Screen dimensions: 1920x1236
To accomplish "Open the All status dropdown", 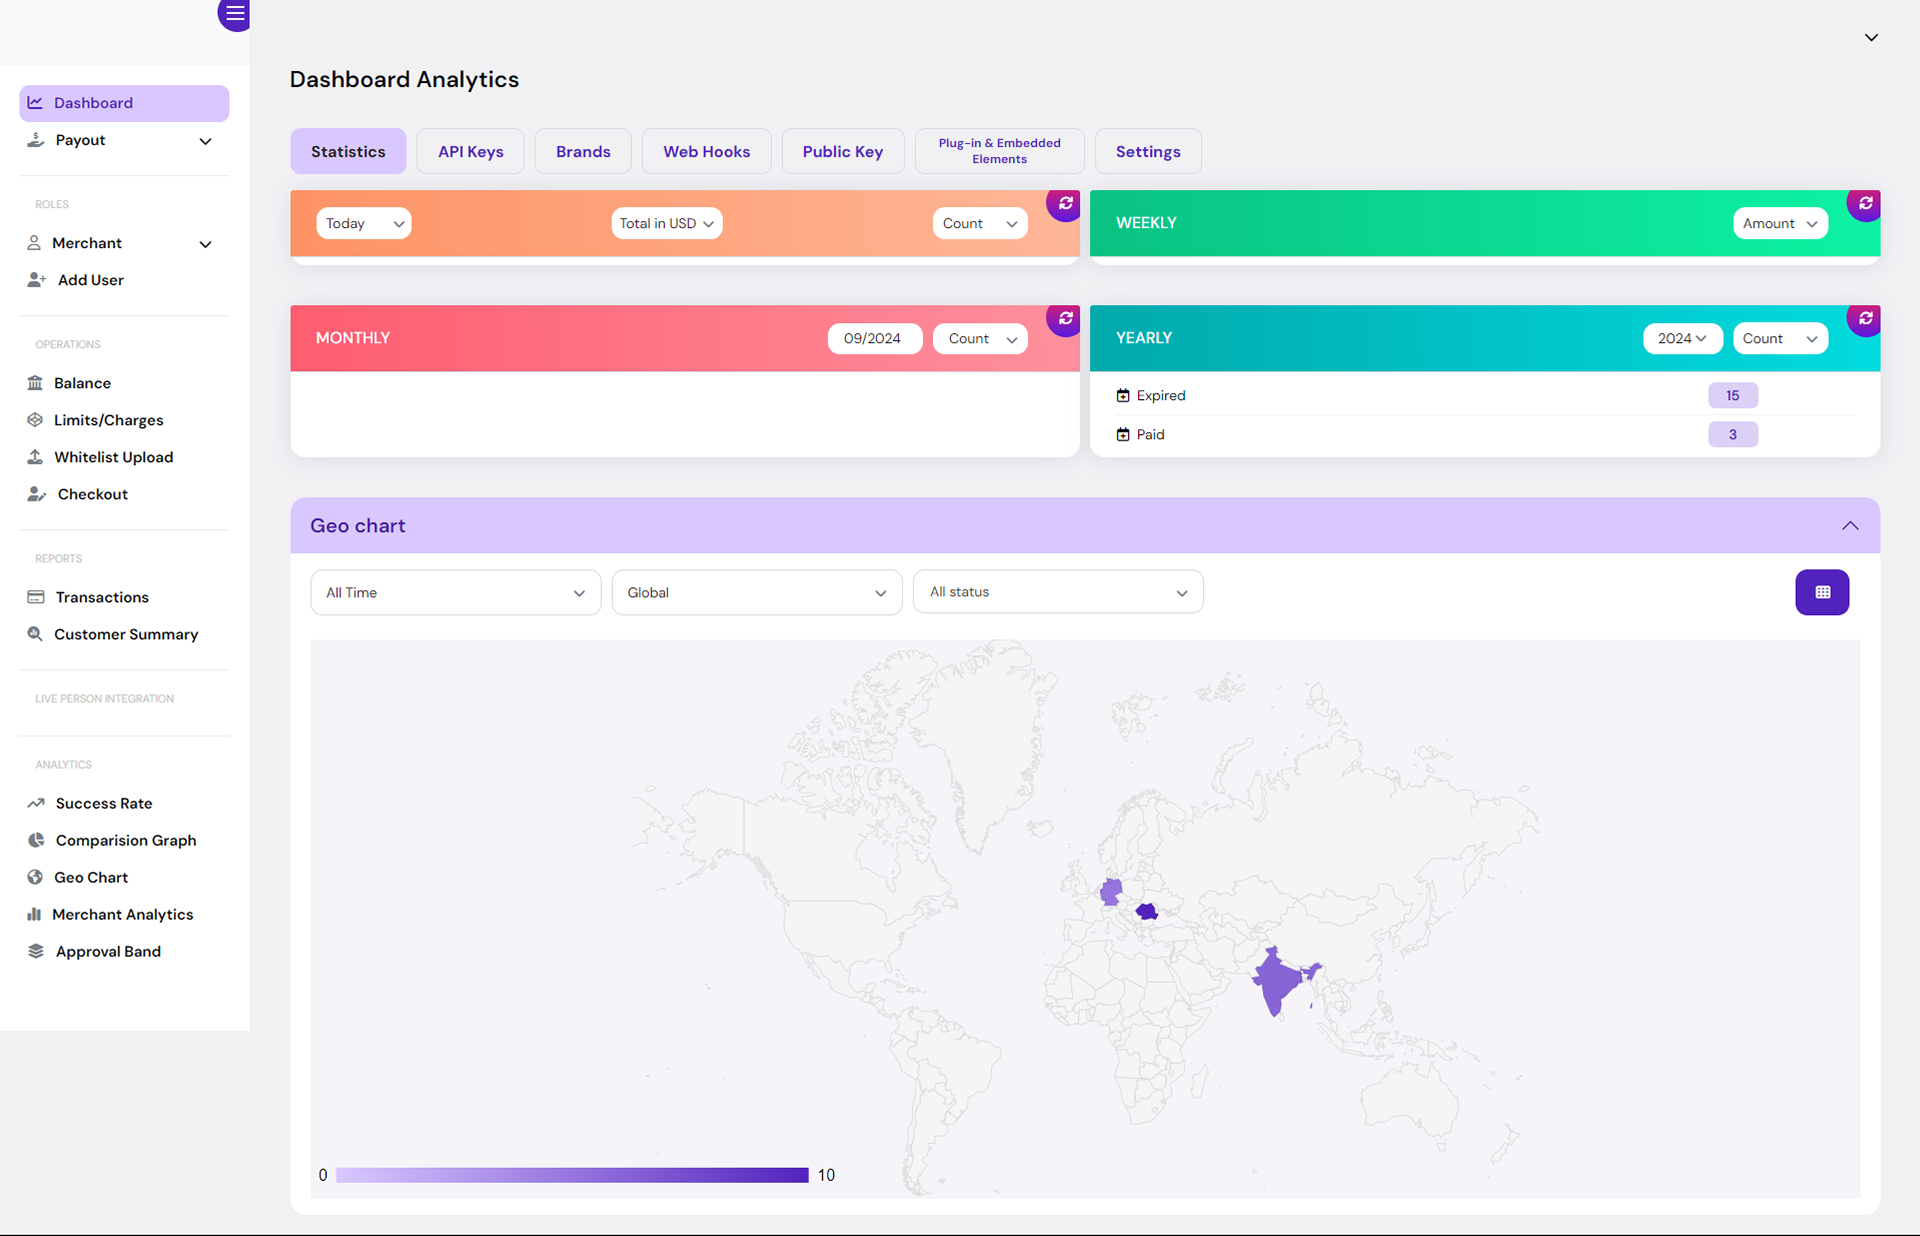I will click(1058, 592).
